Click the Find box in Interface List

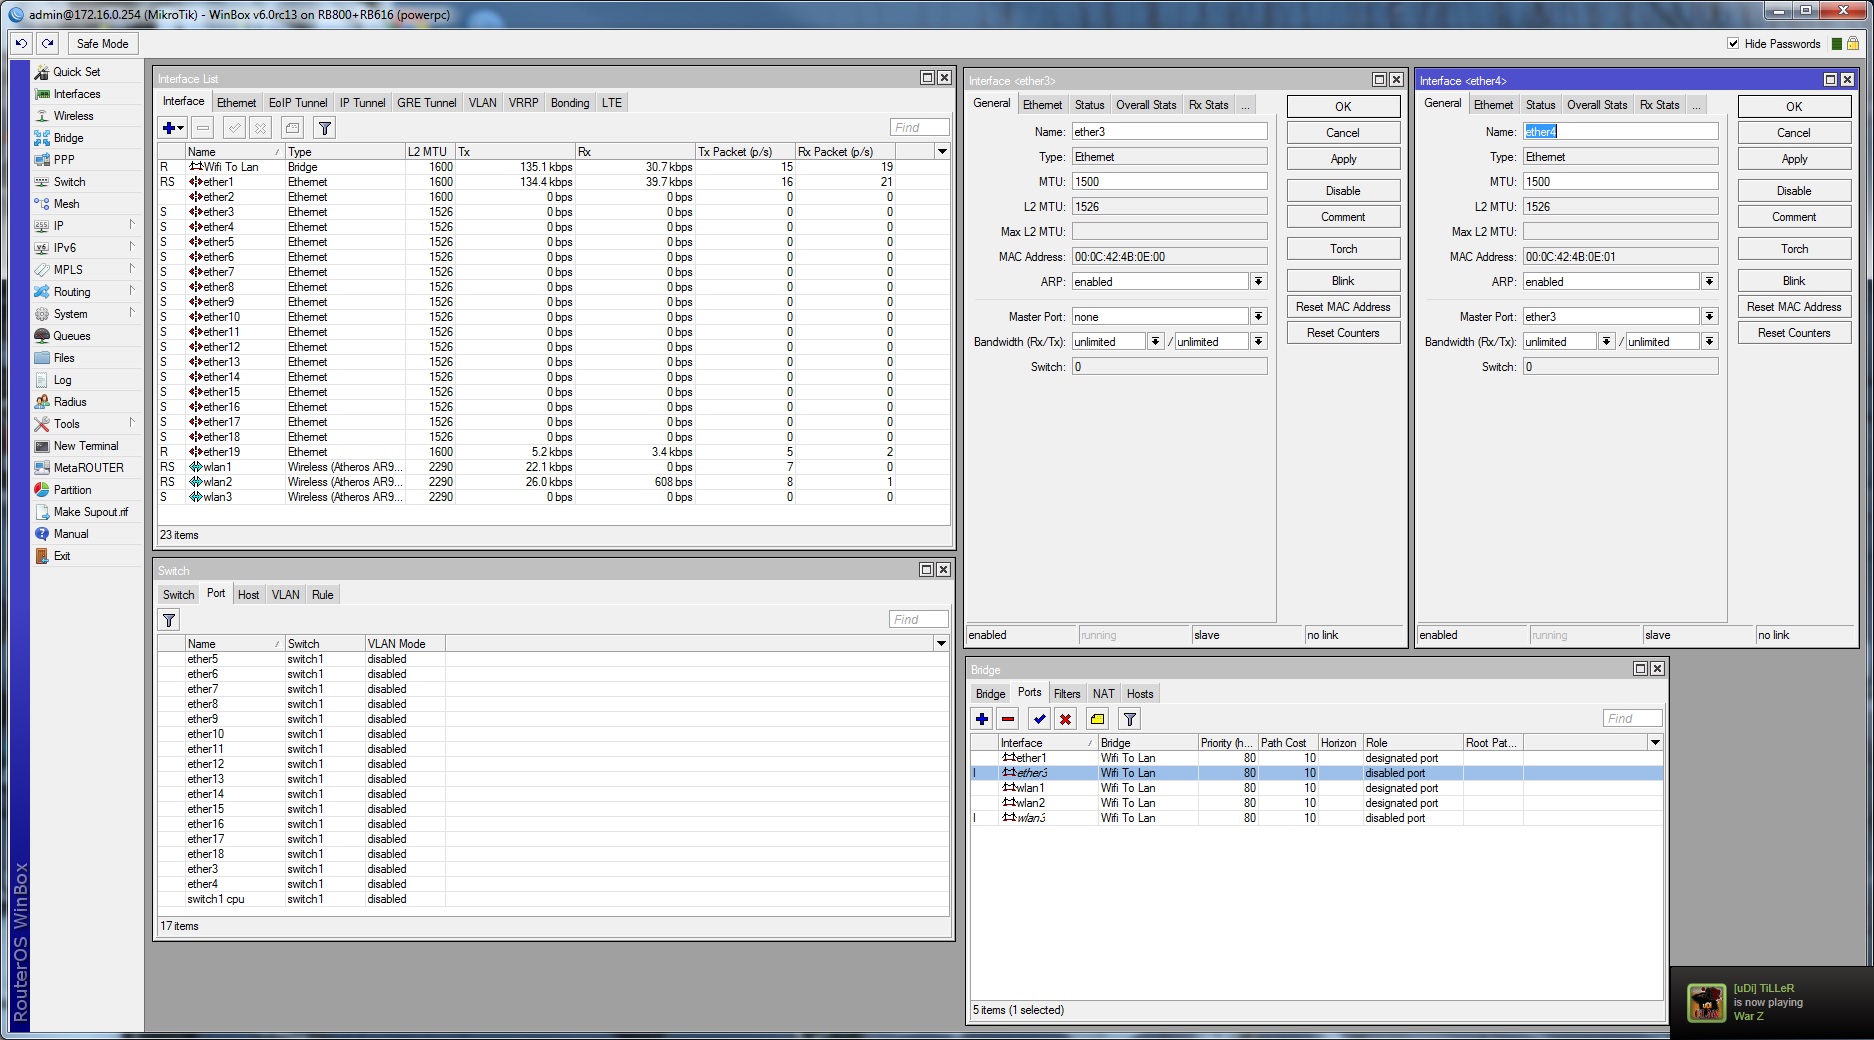tap(919, 128)
